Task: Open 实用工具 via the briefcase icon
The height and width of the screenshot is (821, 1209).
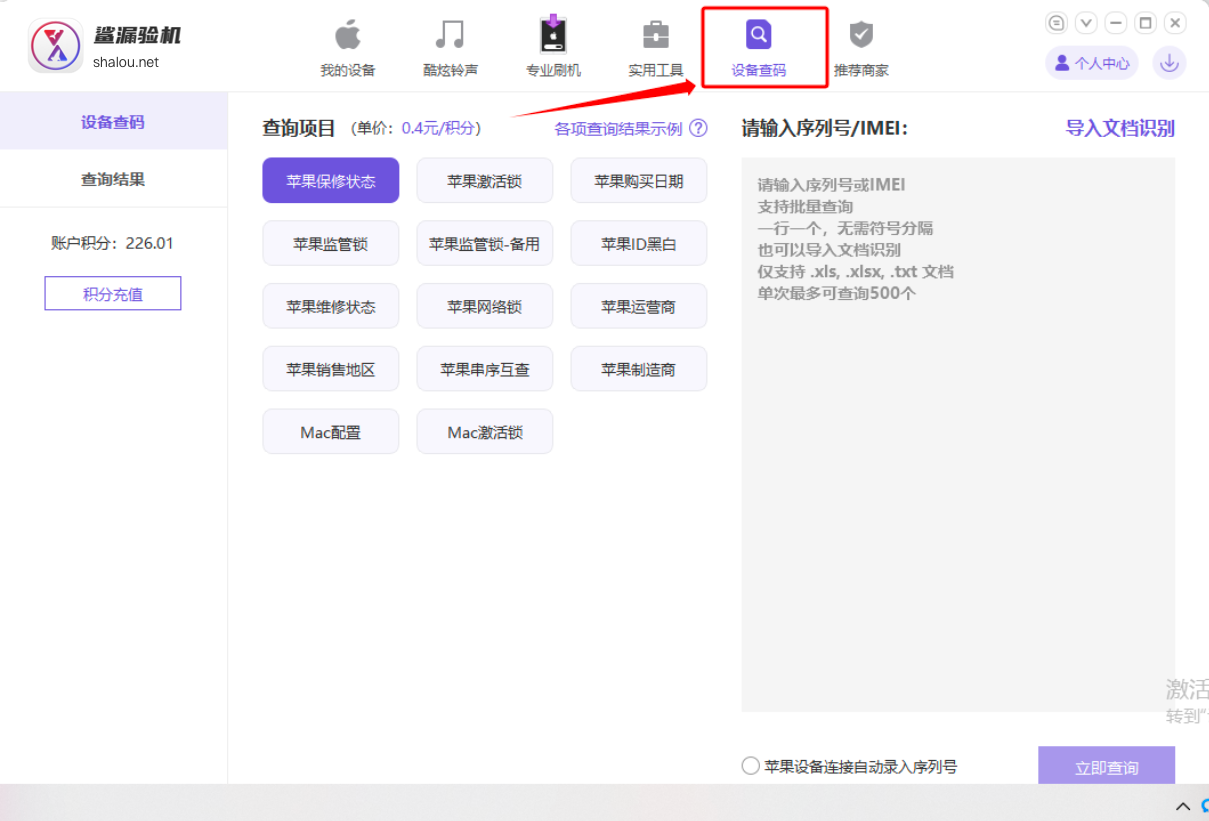Action: click(656, 36)
